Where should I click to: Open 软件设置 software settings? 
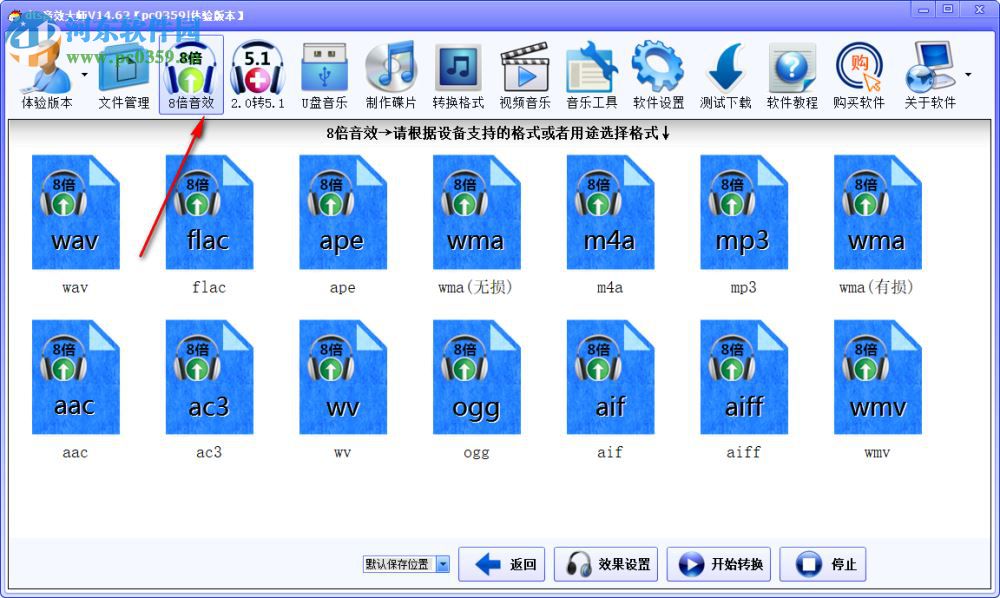[658, 72]
